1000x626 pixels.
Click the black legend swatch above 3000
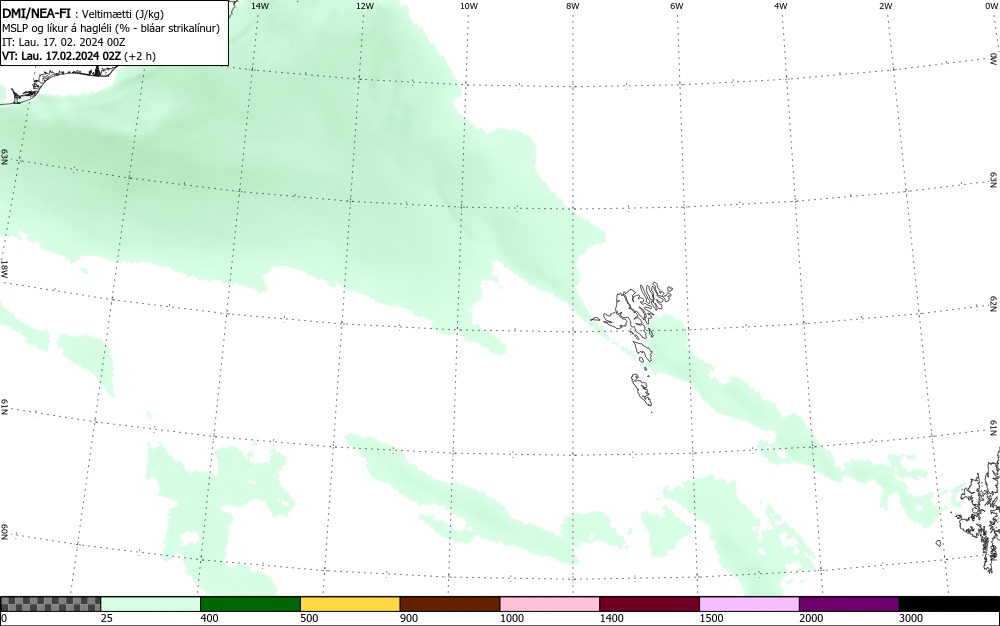click(949, 604)
